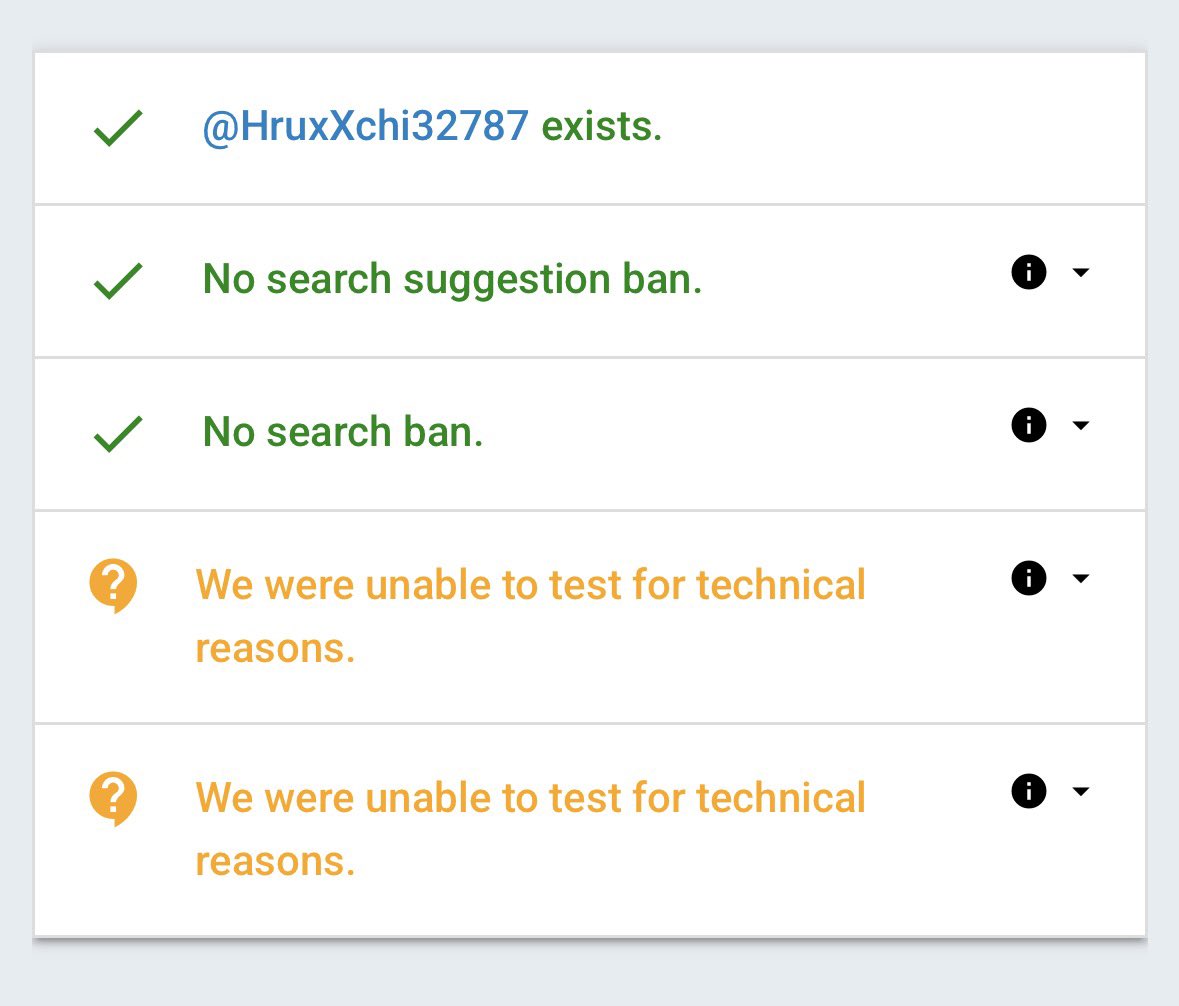1179x1006 pixels.
Task: Click the word "exists." after the username
Action: (x=601, y=128)
